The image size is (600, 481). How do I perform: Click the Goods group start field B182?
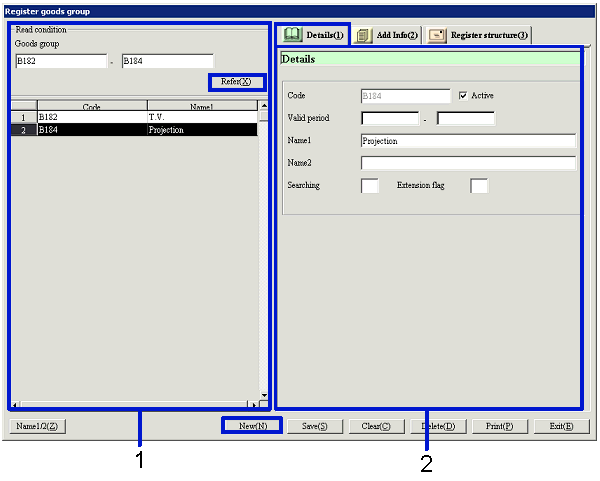pos(59,61)
